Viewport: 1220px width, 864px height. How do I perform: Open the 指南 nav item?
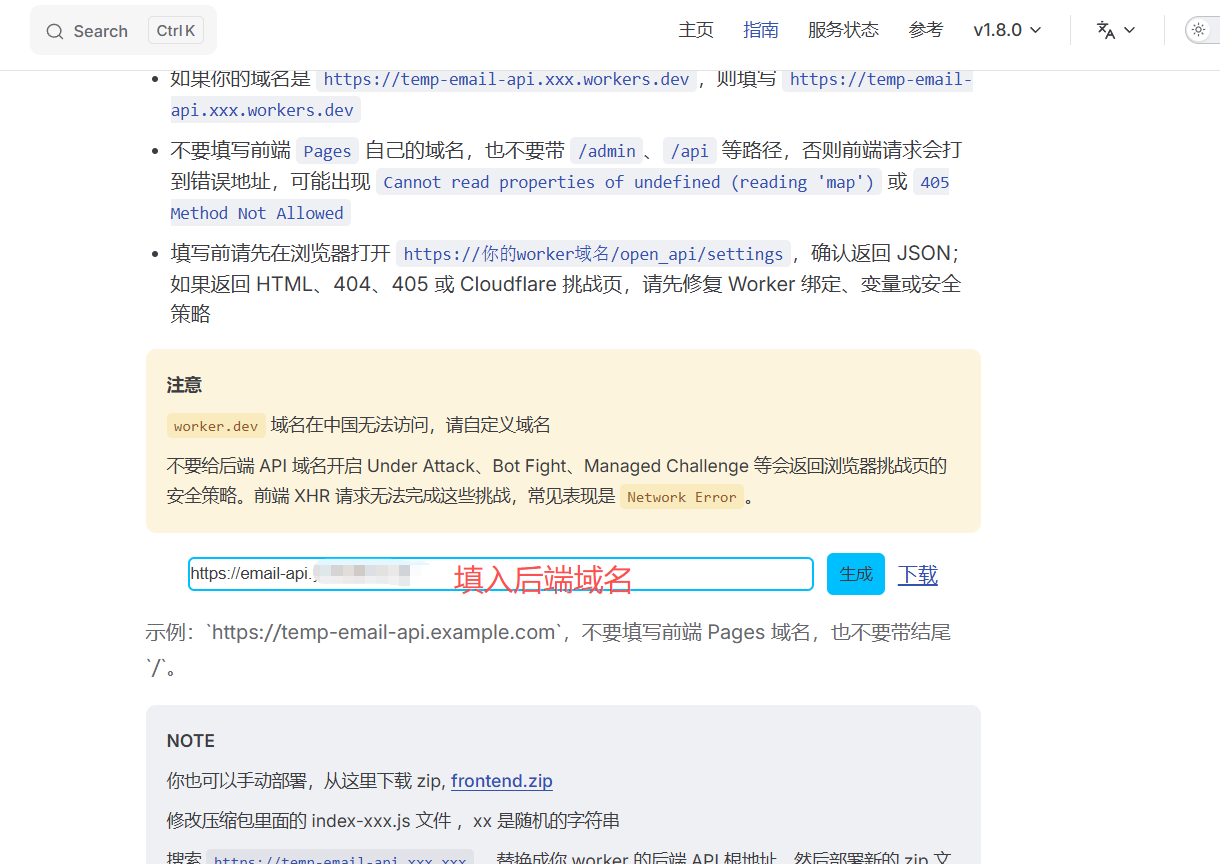tap(761, 30)
